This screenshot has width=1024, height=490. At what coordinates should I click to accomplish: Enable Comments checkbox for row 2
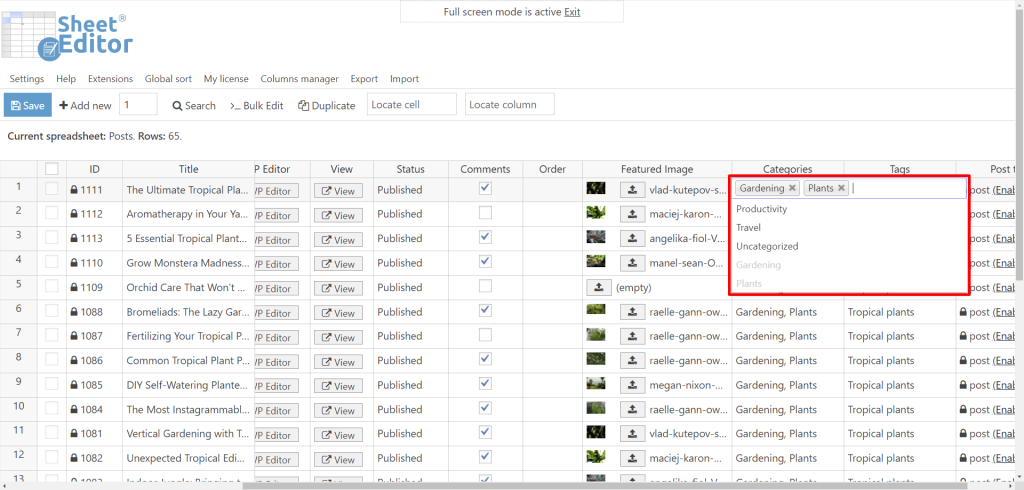click(485, 213)
